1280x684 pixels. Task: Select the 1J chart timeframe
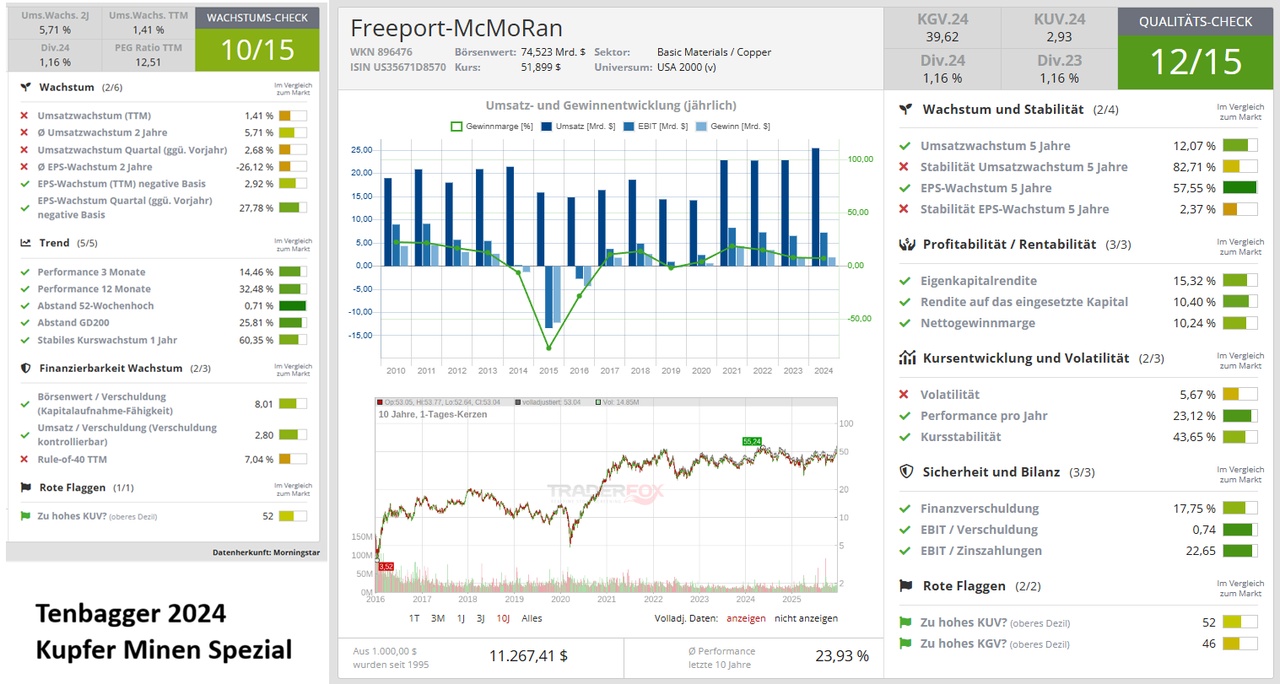pos(462,618)
